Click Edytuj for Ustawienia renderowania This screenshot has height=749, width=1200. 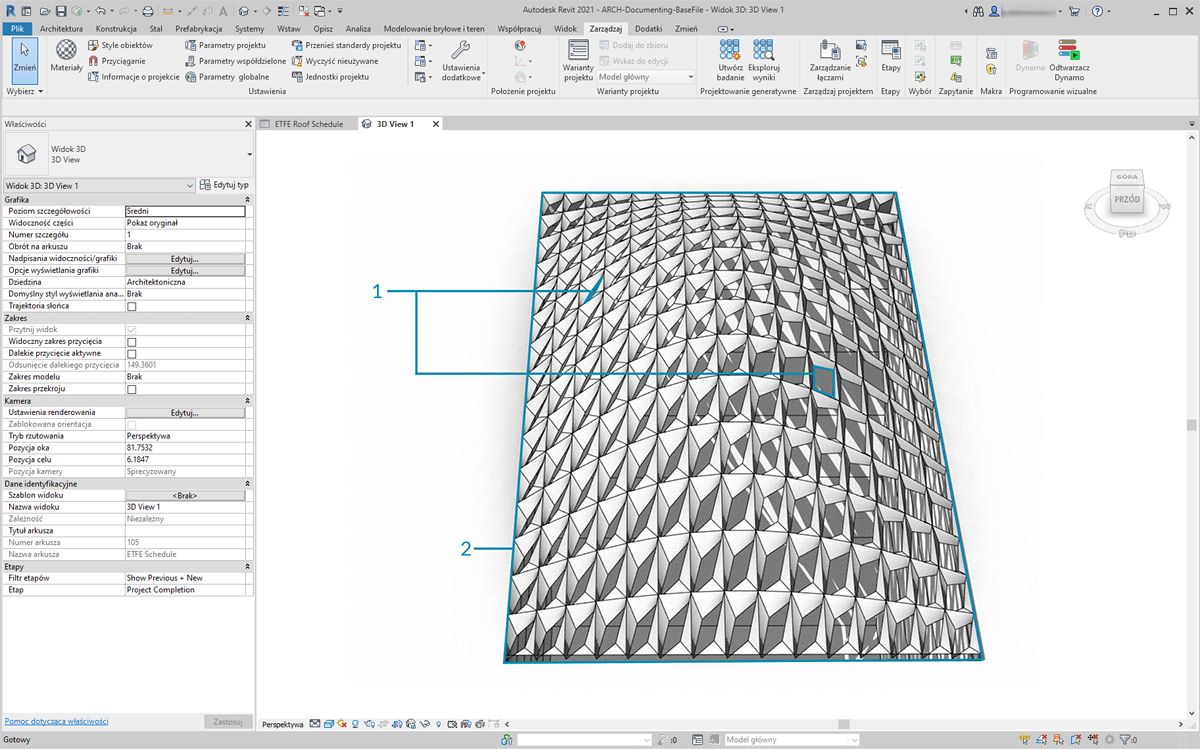[x=185, y=412]
